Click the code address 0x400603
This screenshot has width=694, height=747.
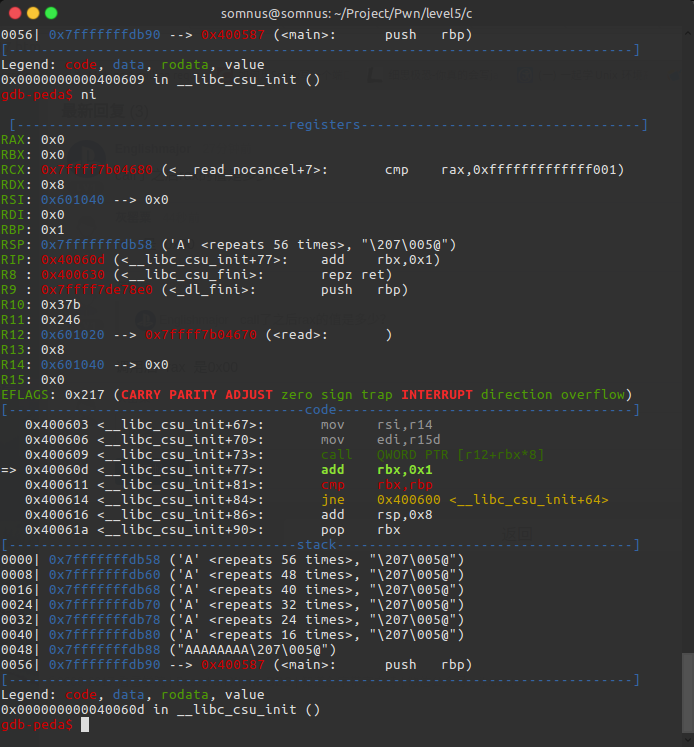point(57,425)
